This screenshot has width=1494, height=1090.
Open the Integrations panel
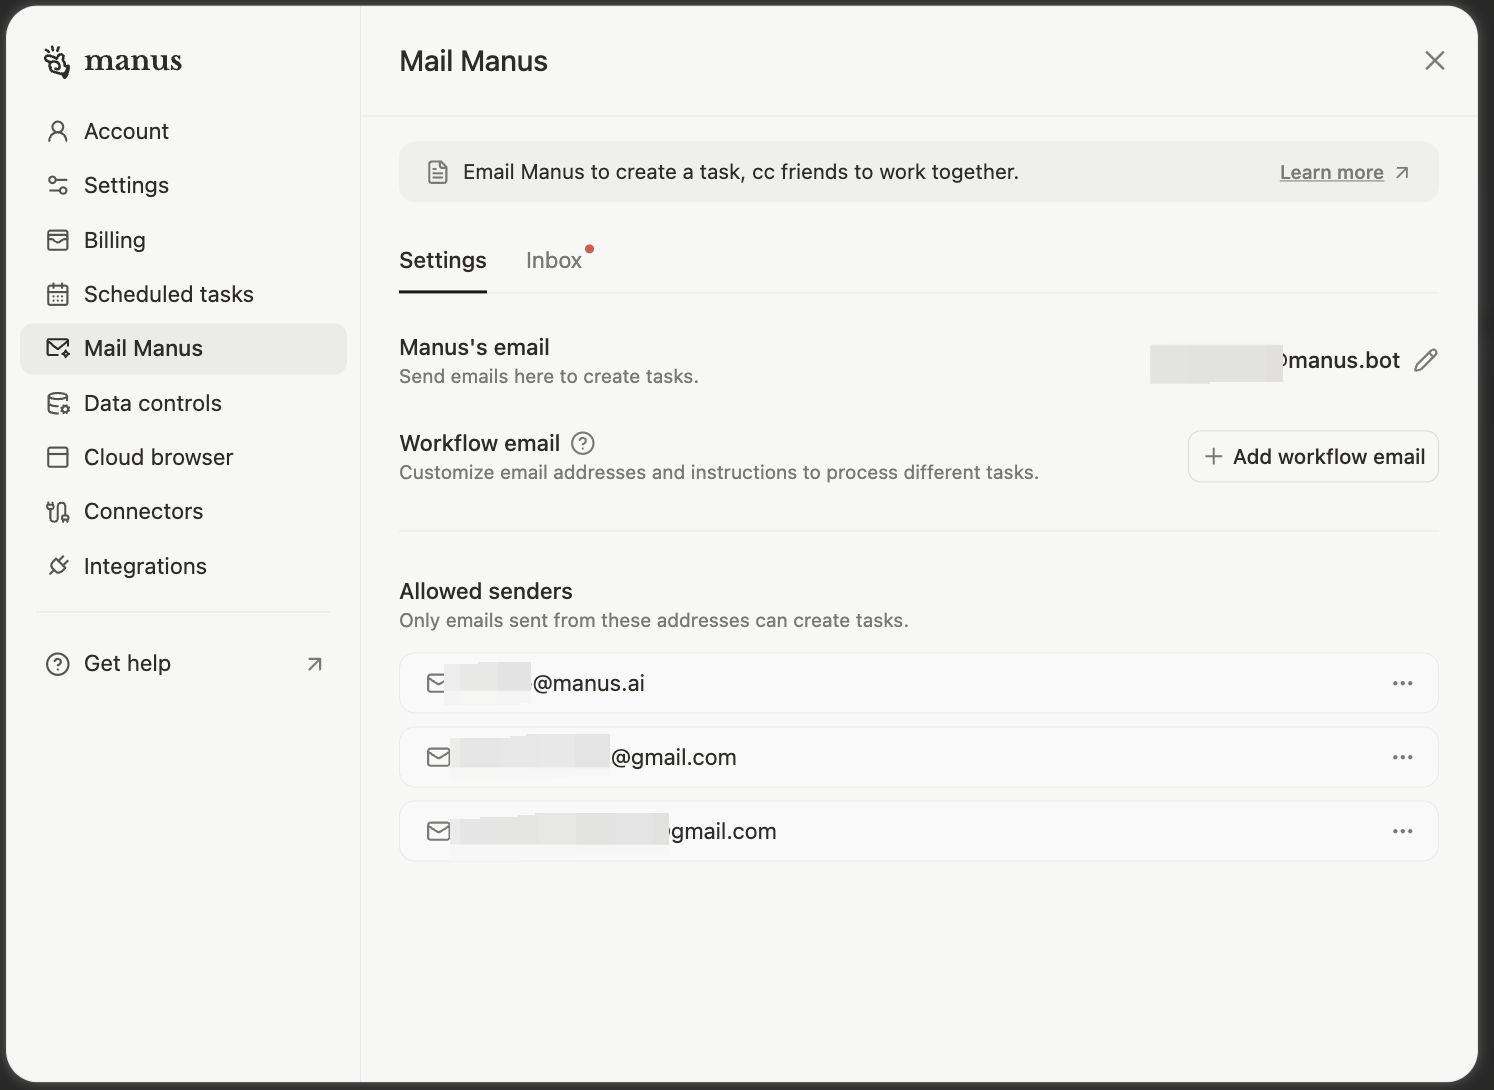[145, 566]
